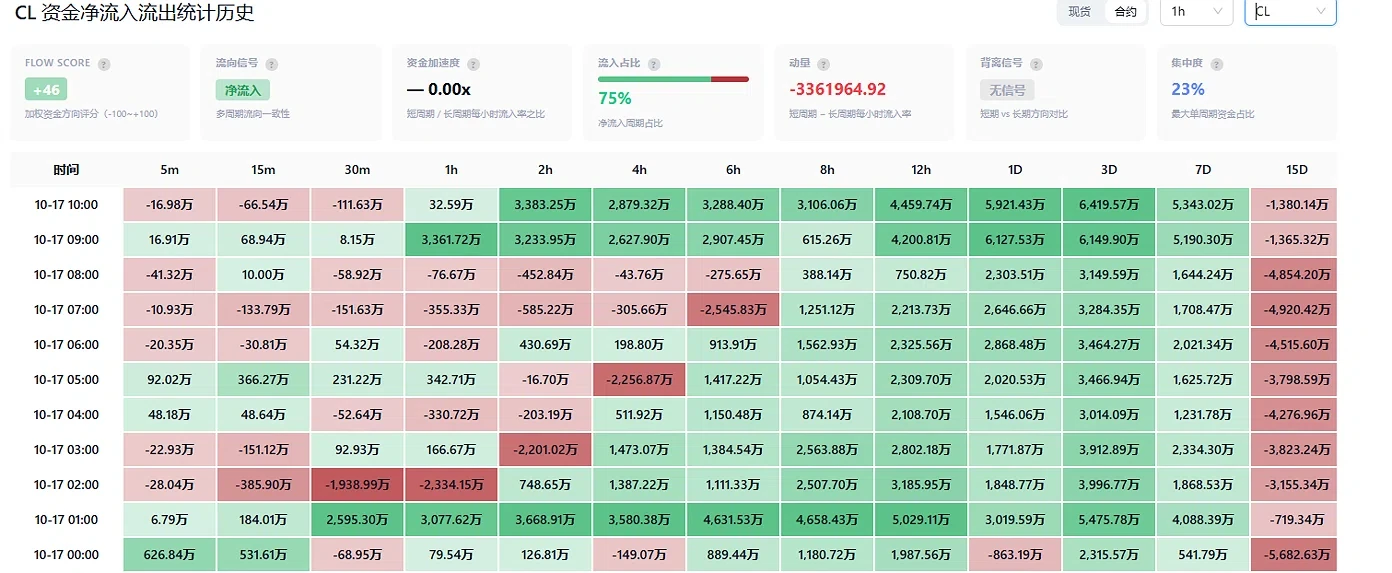Click the +46 flow score badge

point(46,89)
